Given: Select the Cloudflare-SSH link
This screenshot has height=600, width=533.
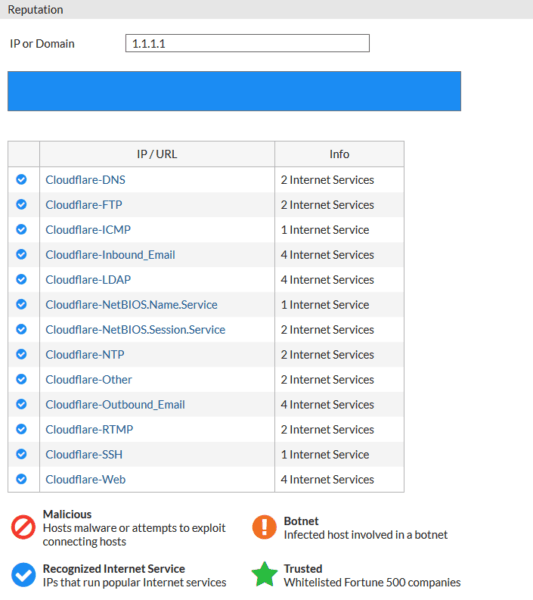Looking at the screenshot, I should (84, 455).
